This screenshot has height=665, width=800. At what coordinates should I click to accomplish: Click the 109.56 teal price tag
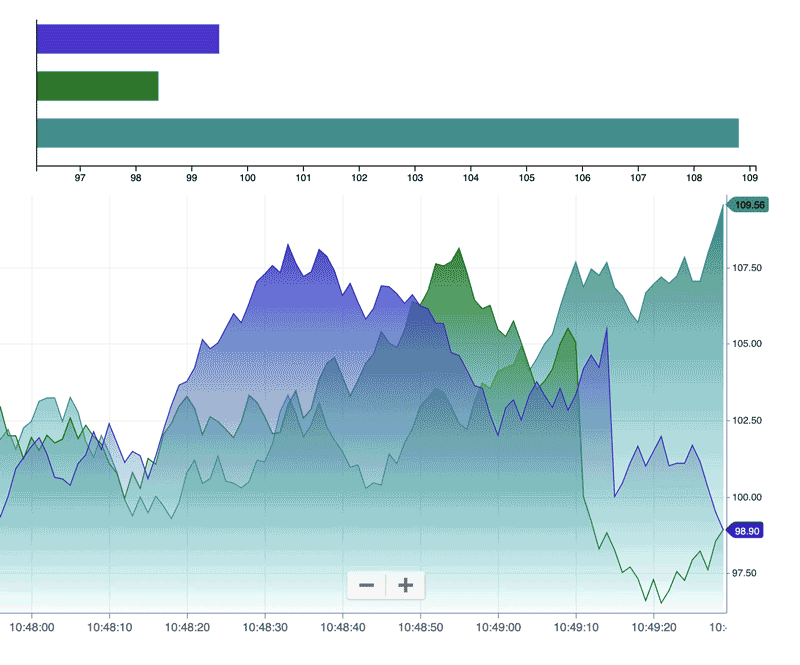point(748,205)
